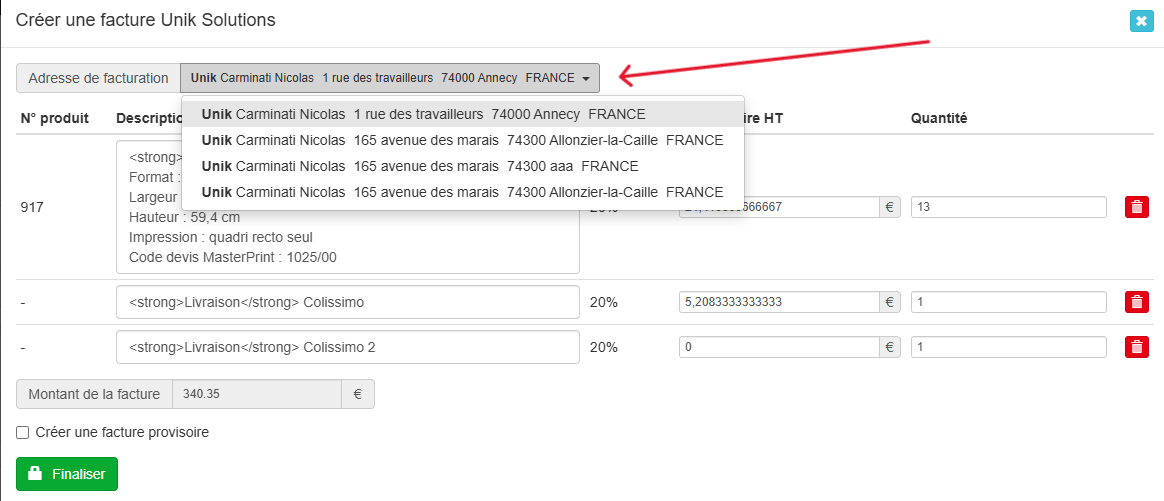Edit the product 917 description textarea
This screenshot has width=1164, height=501.
pos(347,207)
